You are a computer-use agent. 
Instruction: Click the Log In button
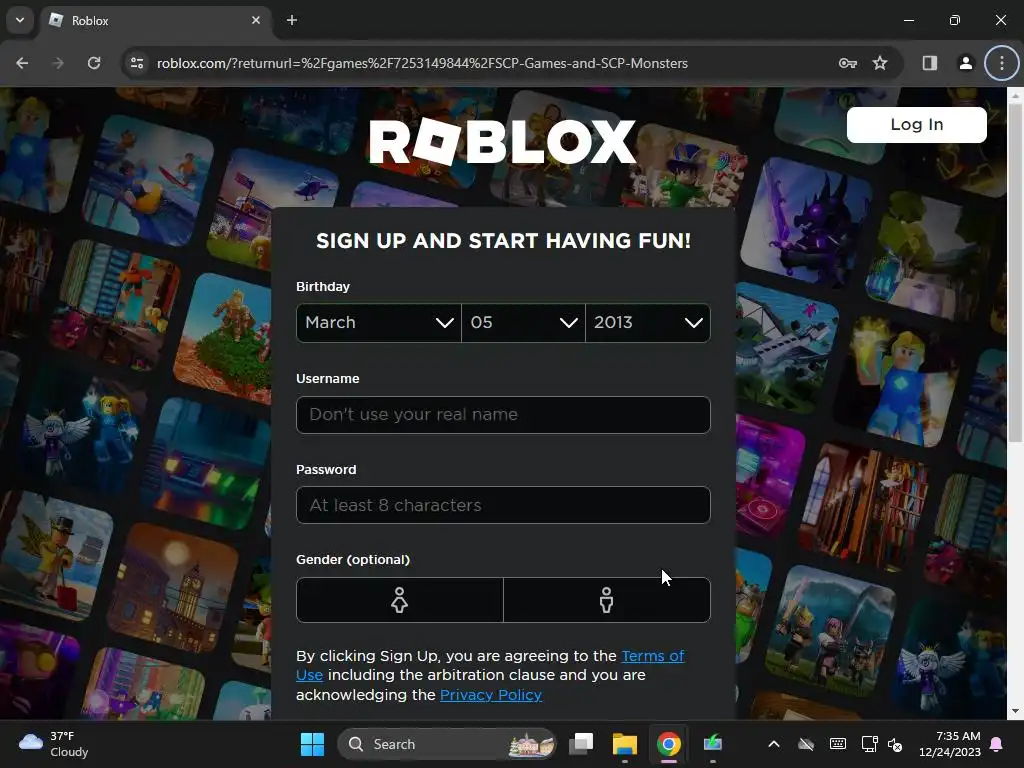tap(916, 125)
